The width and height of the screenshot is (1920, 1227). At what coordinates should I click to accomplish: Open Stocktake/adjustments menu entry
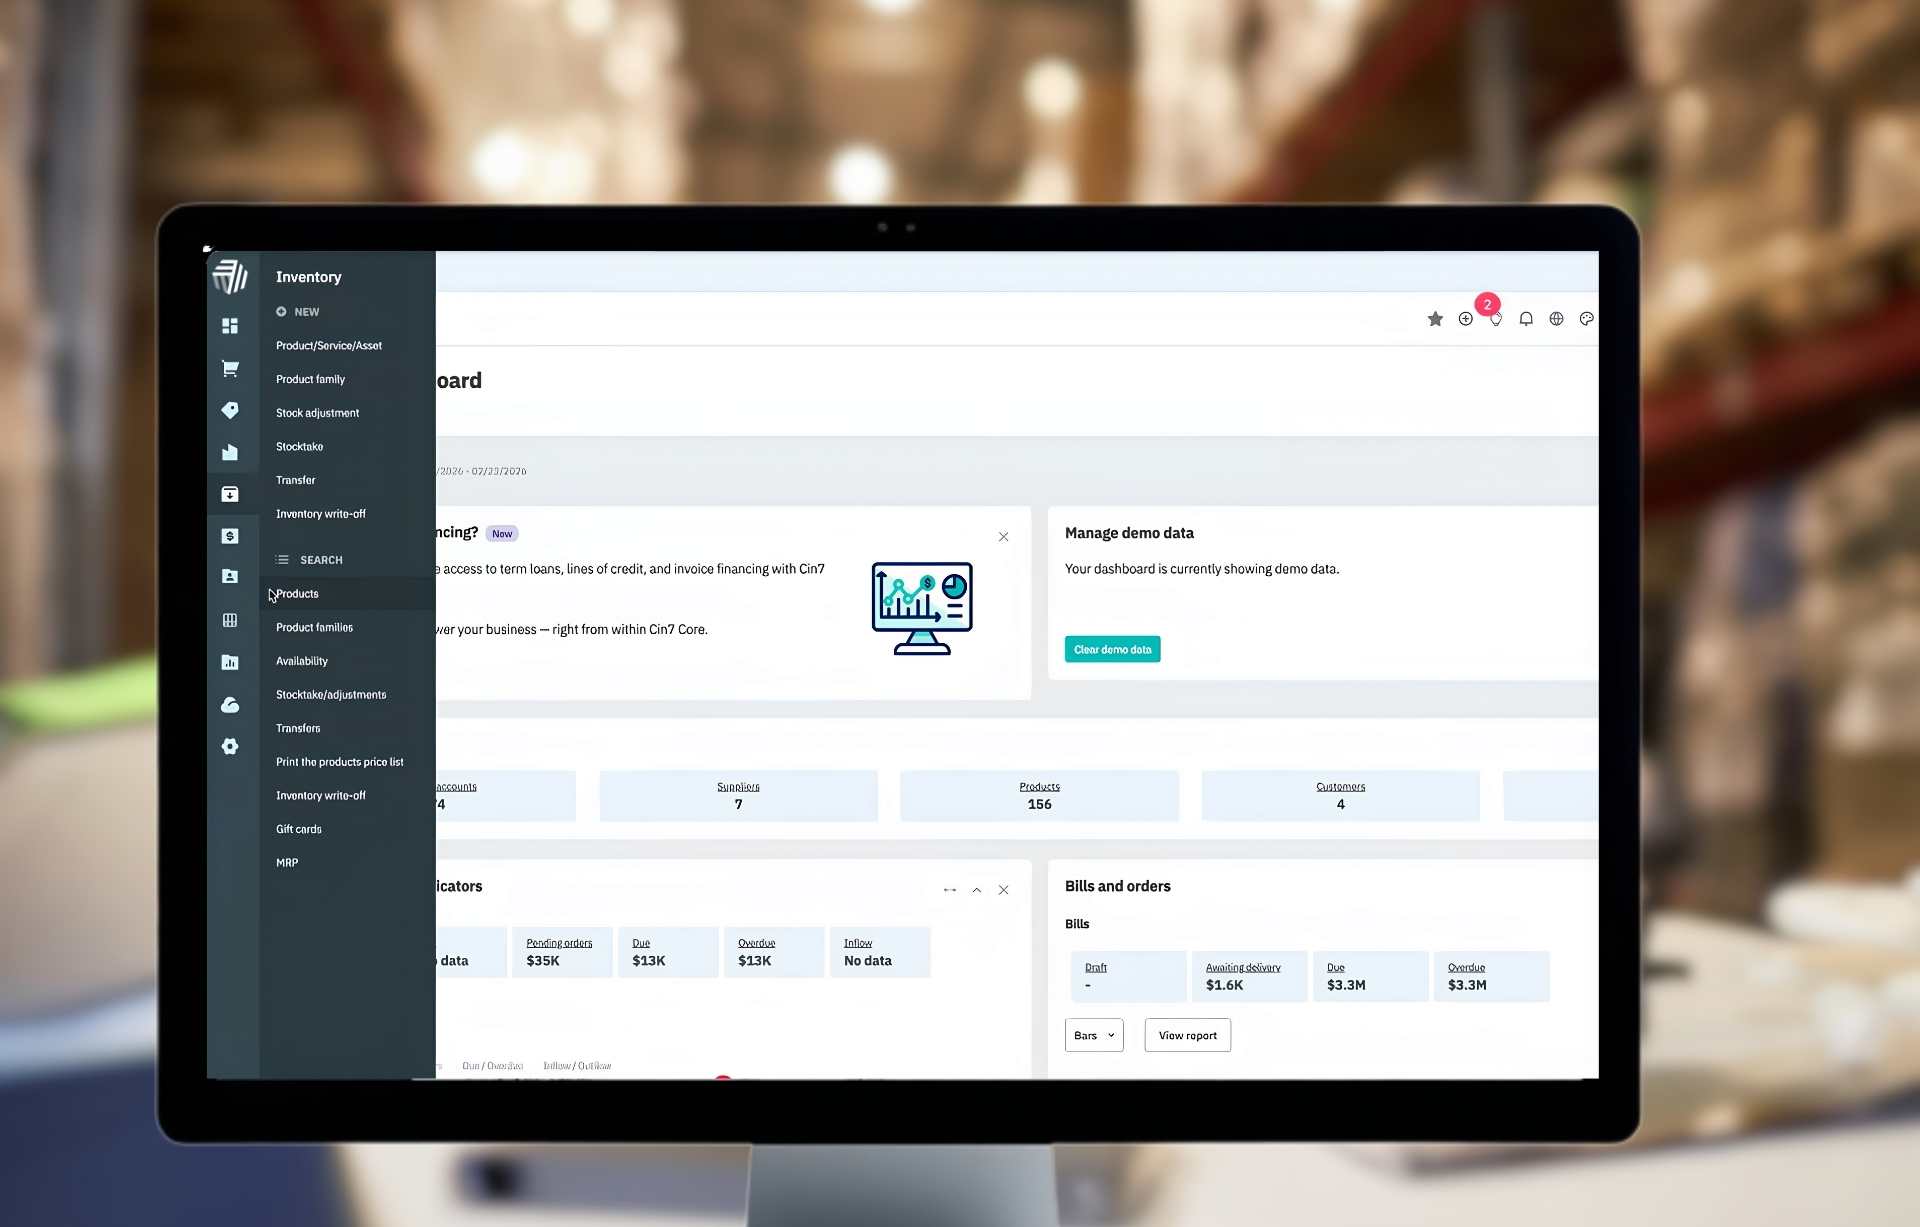pos(331,695)
